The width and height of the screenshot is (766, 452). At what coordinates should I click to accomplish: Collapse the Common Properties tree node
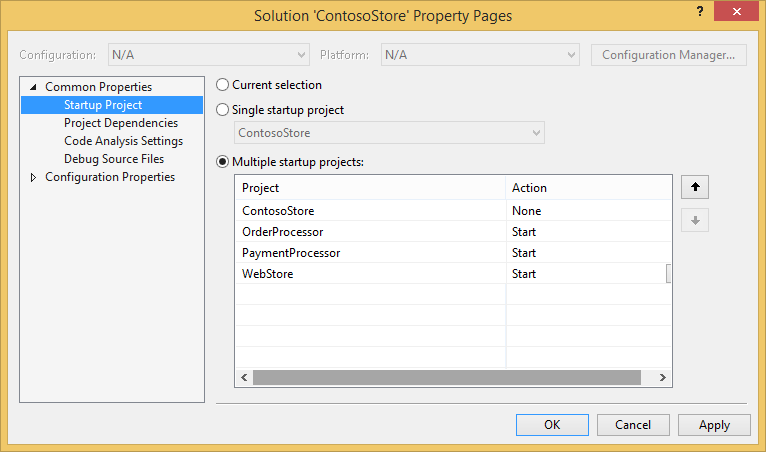coord(33,87)
